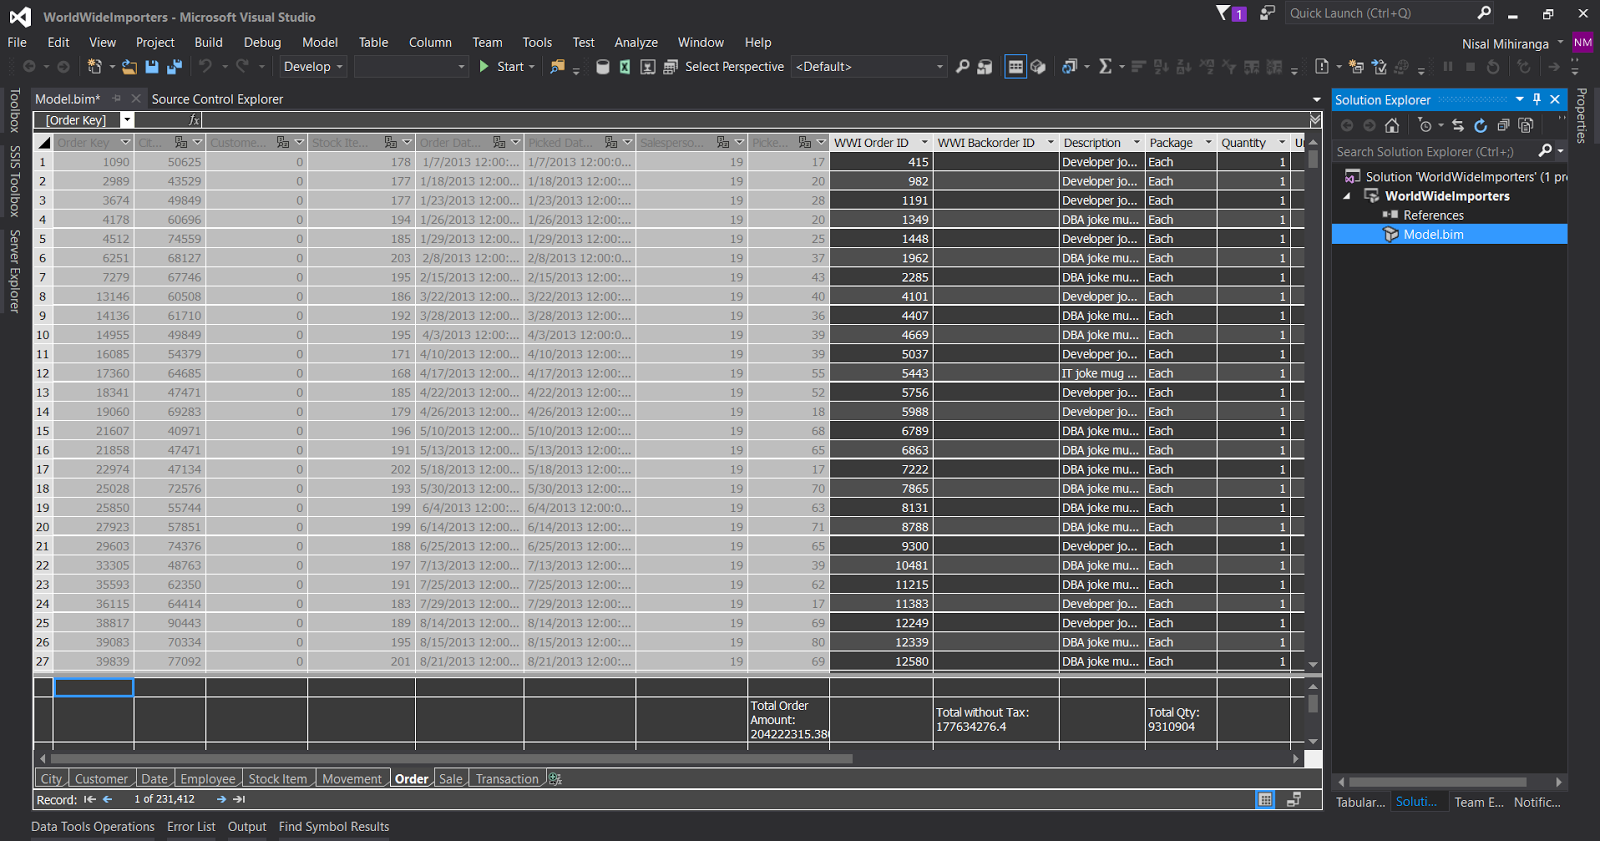Open the Package column filter dropdown
The height and width of the screenshot is (841, 1600).
(x=1208, y=142)
